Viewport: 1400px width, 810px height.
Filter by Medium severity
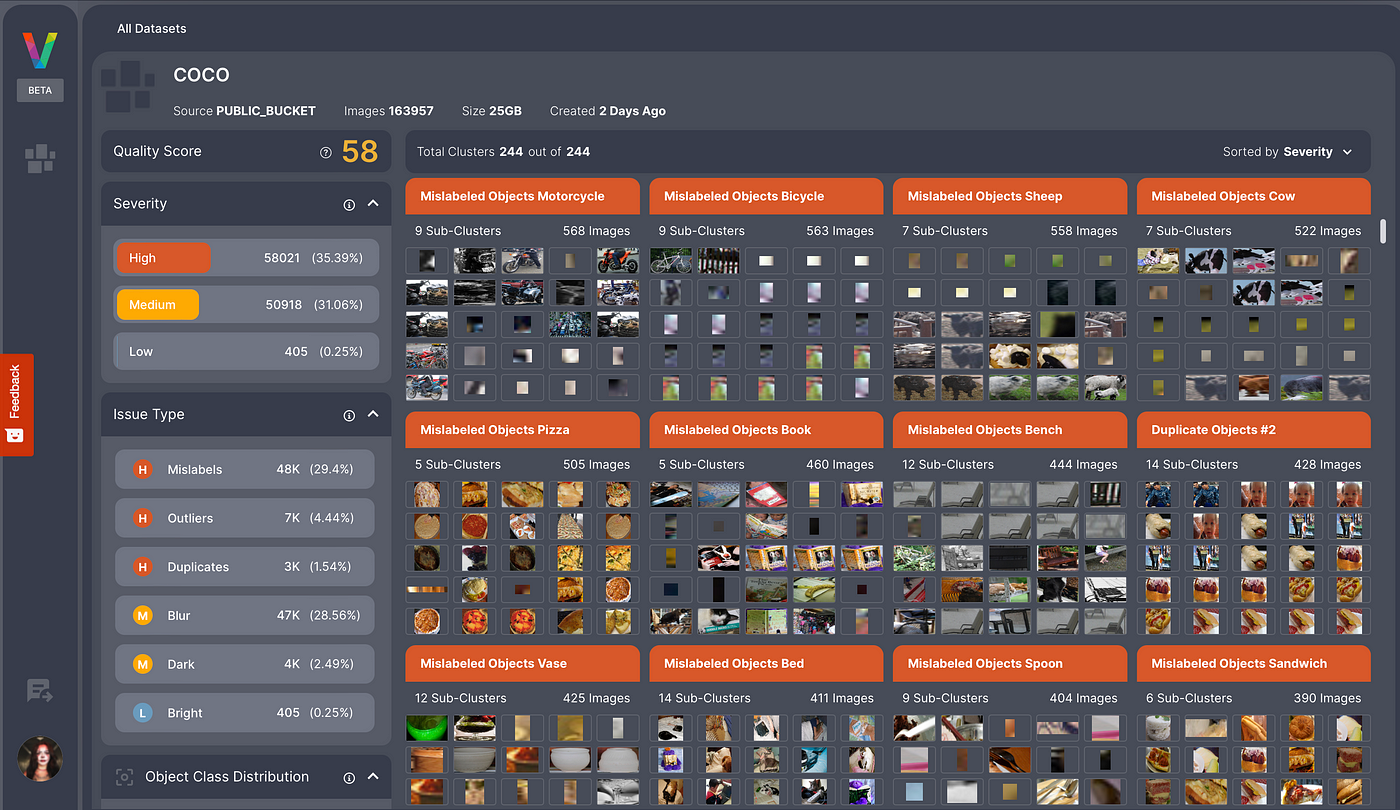[246, 305]
